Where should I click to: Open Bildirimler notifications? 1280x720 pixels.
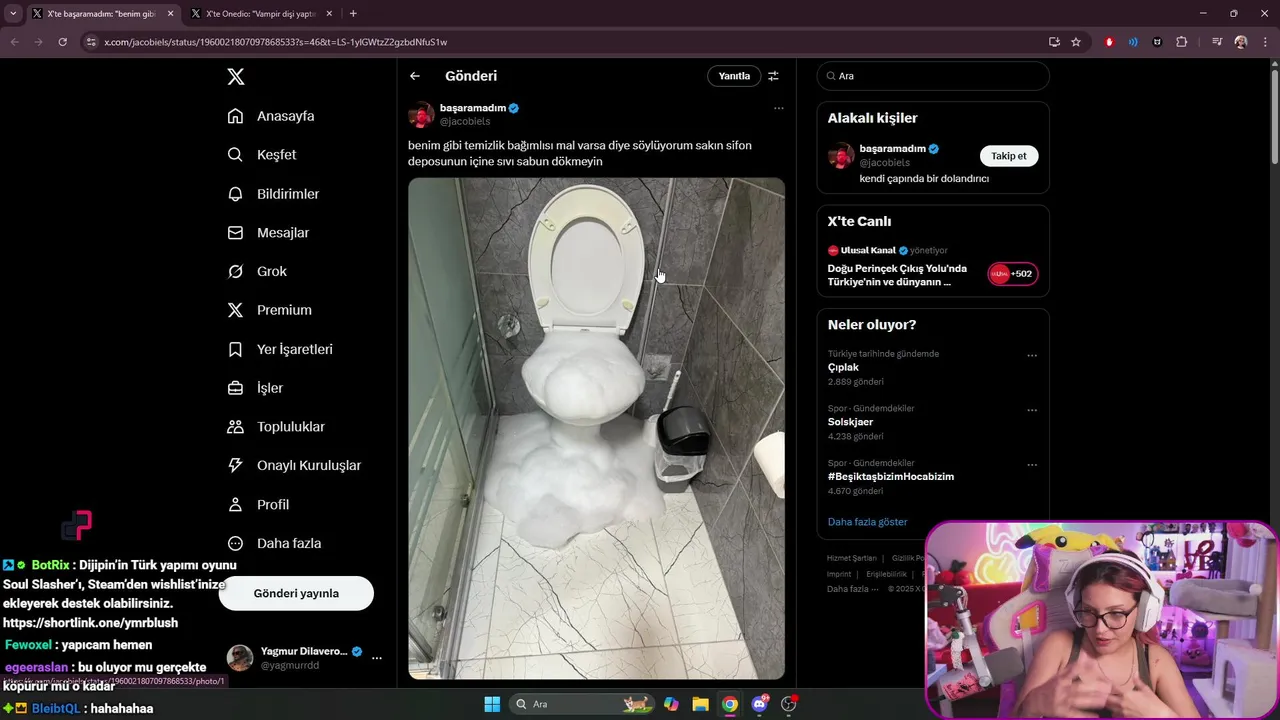pos(273,194)
